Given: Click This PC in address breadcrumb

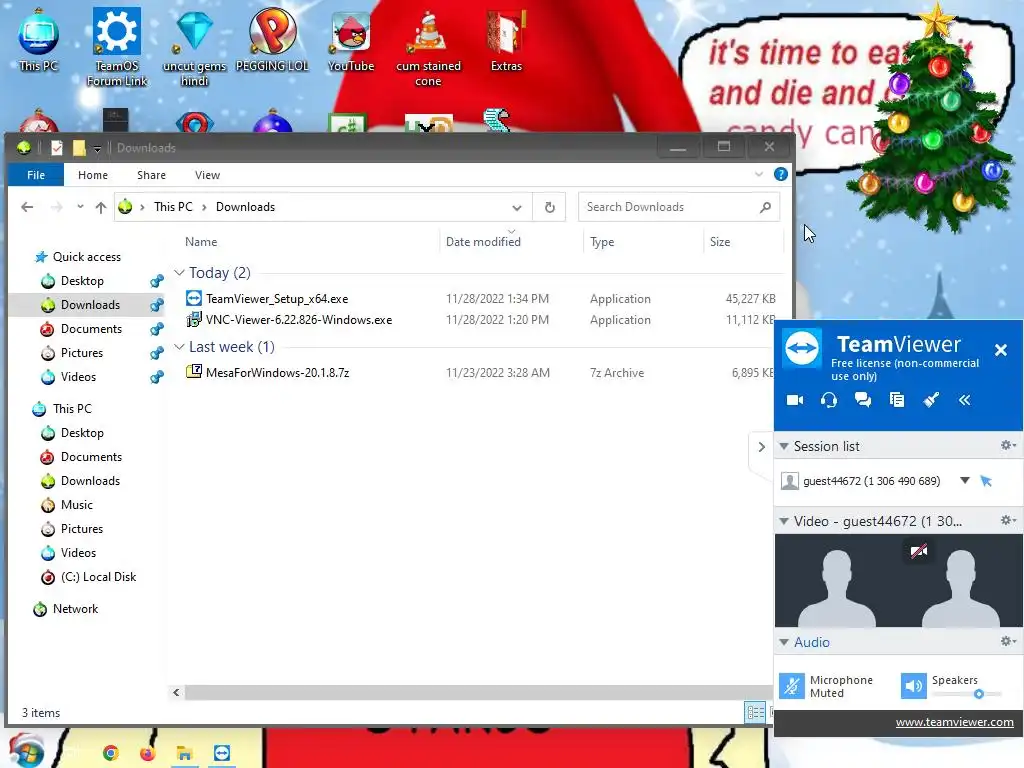Looking at the screenshot, I should click(x=173, y=207).
